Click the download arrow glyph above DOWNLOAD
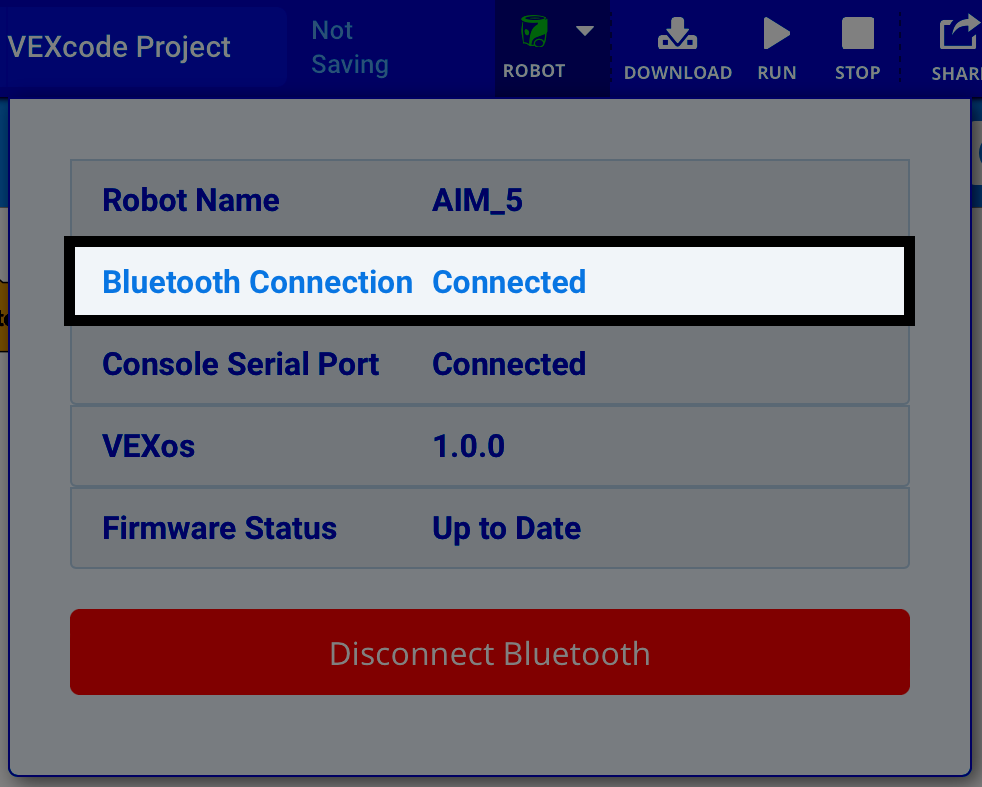The height and width of the screenshot is (787, 982). 677,32
